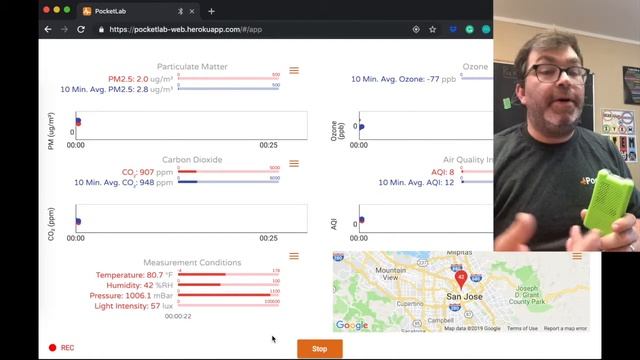
Task: Click the 10 Min. Avg. Ozone: -77 reading
Action: (x=403, y=79)
